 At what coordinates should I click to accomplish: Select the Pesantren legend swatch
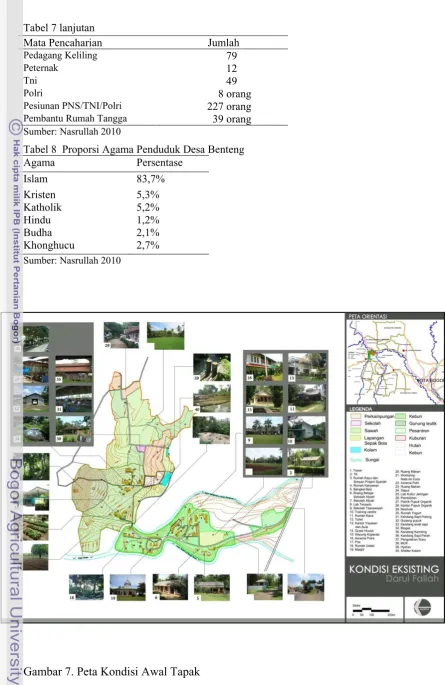pyautogui.click(x=400, y=430)
